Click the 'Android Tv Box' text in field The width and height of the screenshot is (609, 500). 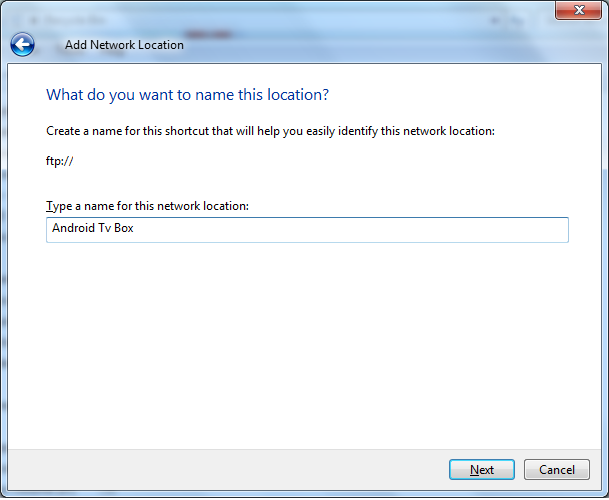pos(93,229)
